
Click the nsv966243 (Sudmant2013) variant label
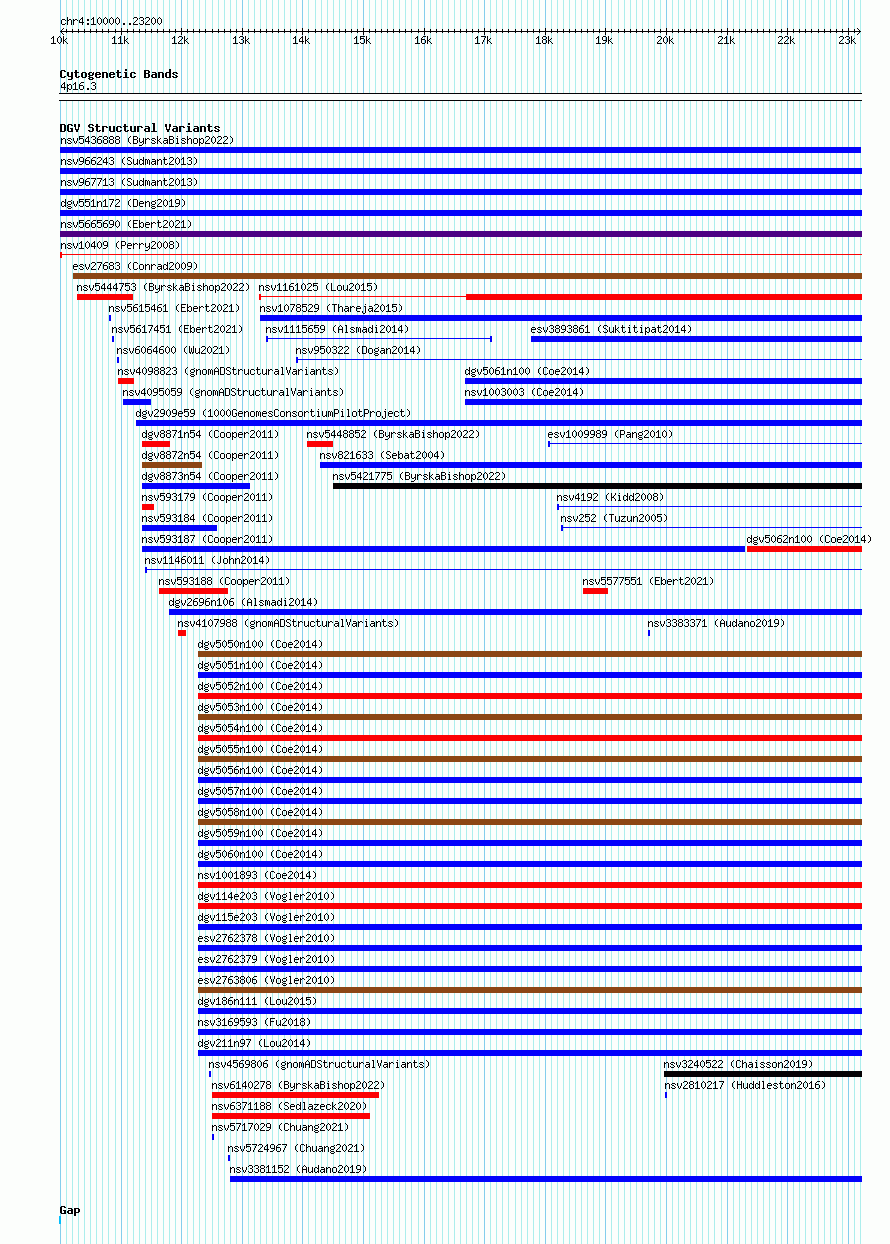pyautogui.click(x=128, y=161)
